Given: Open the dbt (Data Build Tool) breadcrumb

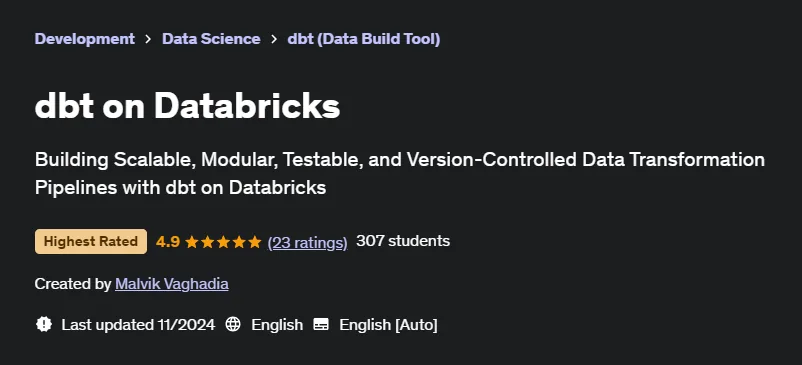Looking at the screenshot, I should point(364,39).
